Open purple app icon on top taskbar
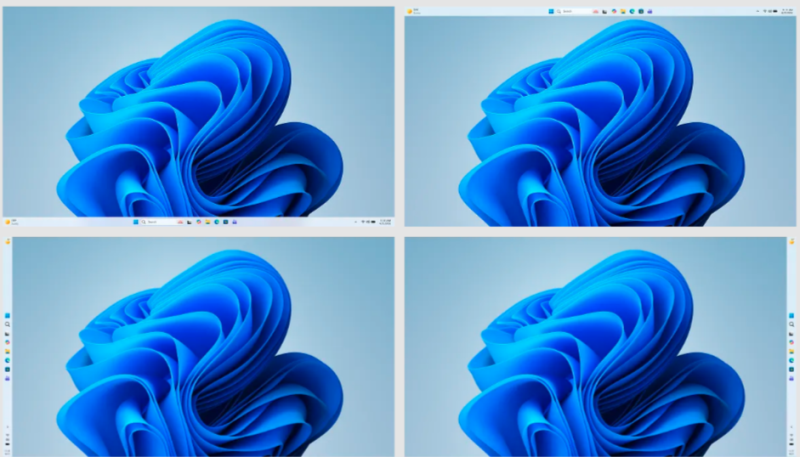The image size is (800, 457). 649,11
